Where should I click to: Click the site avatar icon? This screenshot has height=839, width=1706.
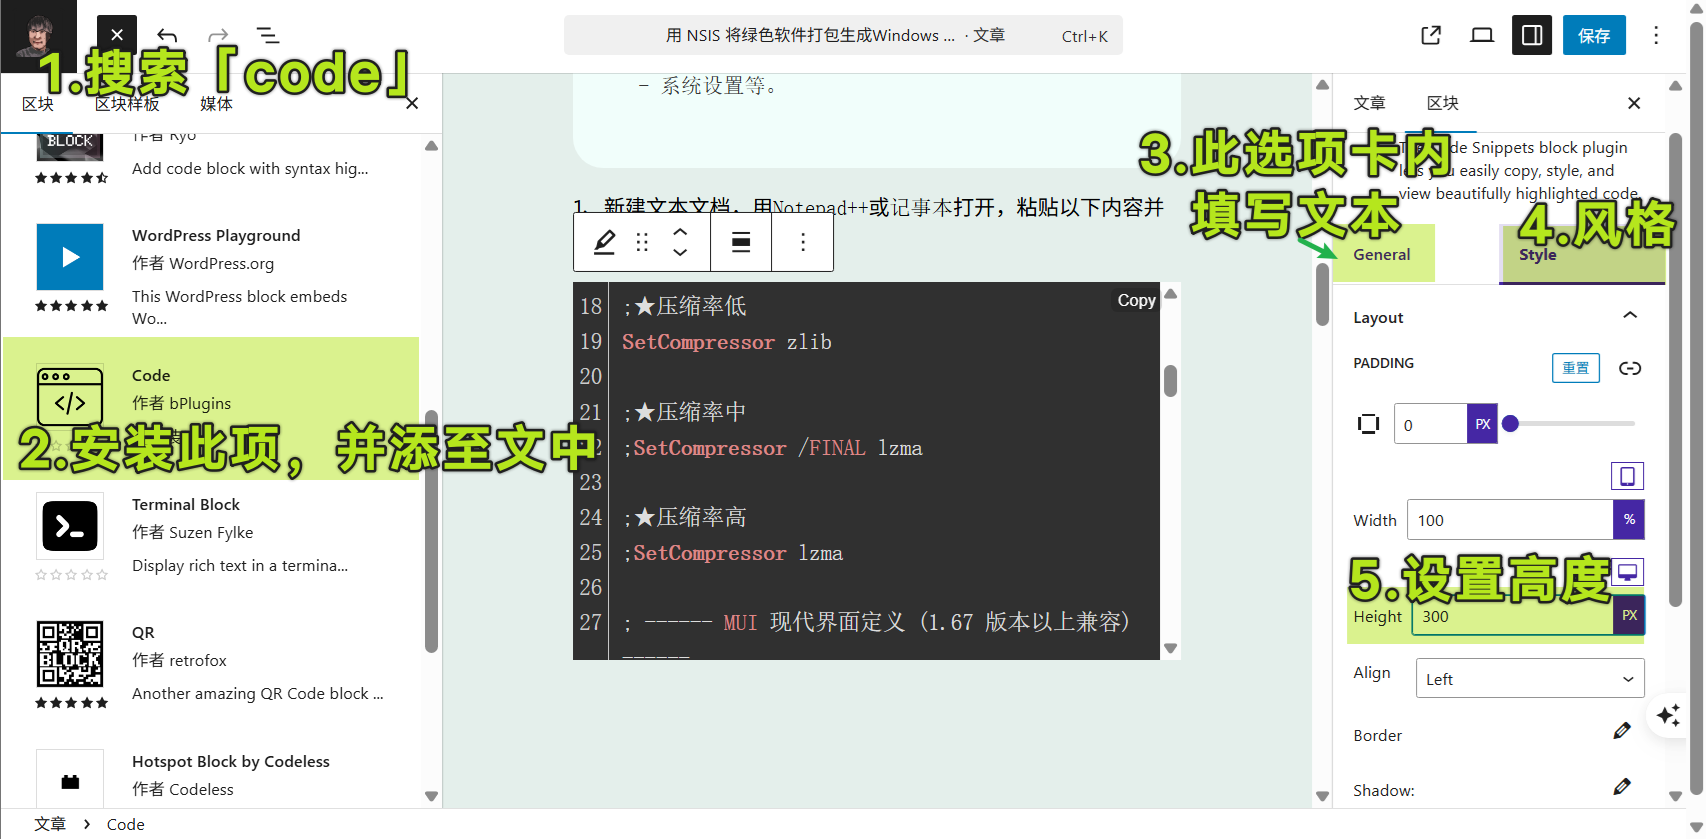coord(38,36)
